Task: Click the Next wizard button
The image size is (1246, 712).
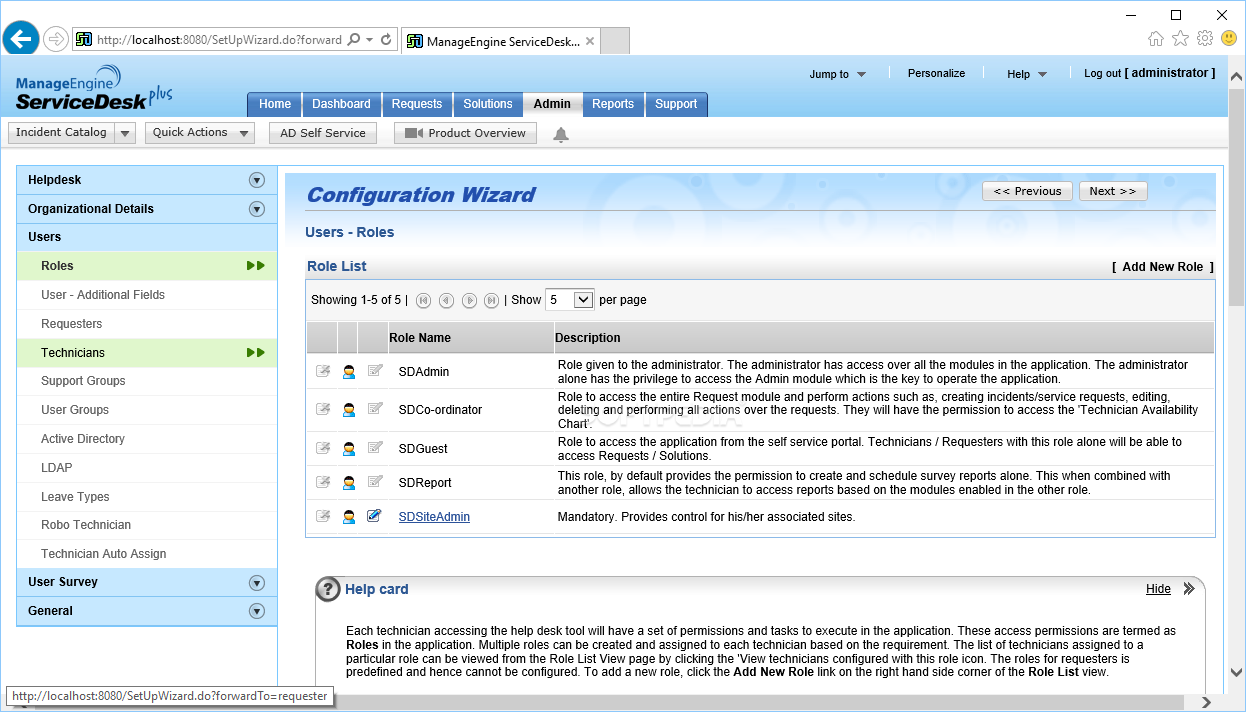Action: click(x=1113, y=191)
